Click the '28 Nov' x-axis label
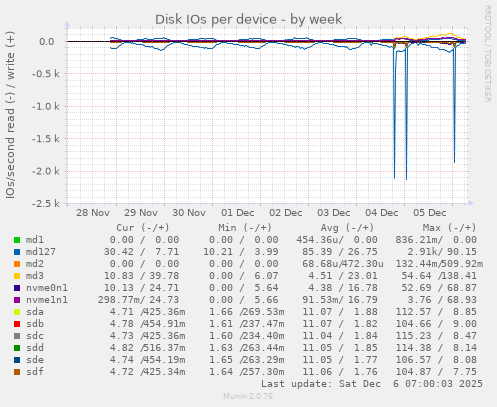Viewport: 497px width, 407px height. 93,213
